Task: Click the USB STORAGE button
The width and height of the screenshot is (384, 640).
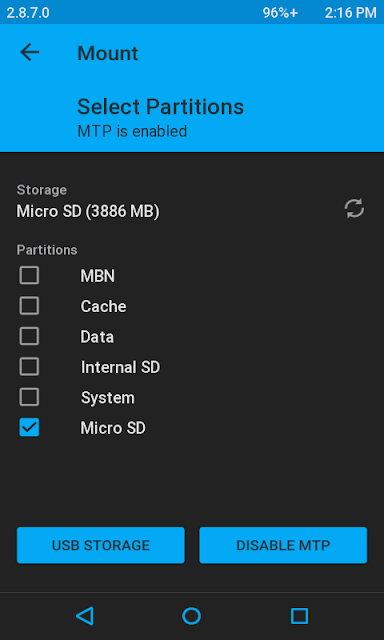Action: [101, 545]
